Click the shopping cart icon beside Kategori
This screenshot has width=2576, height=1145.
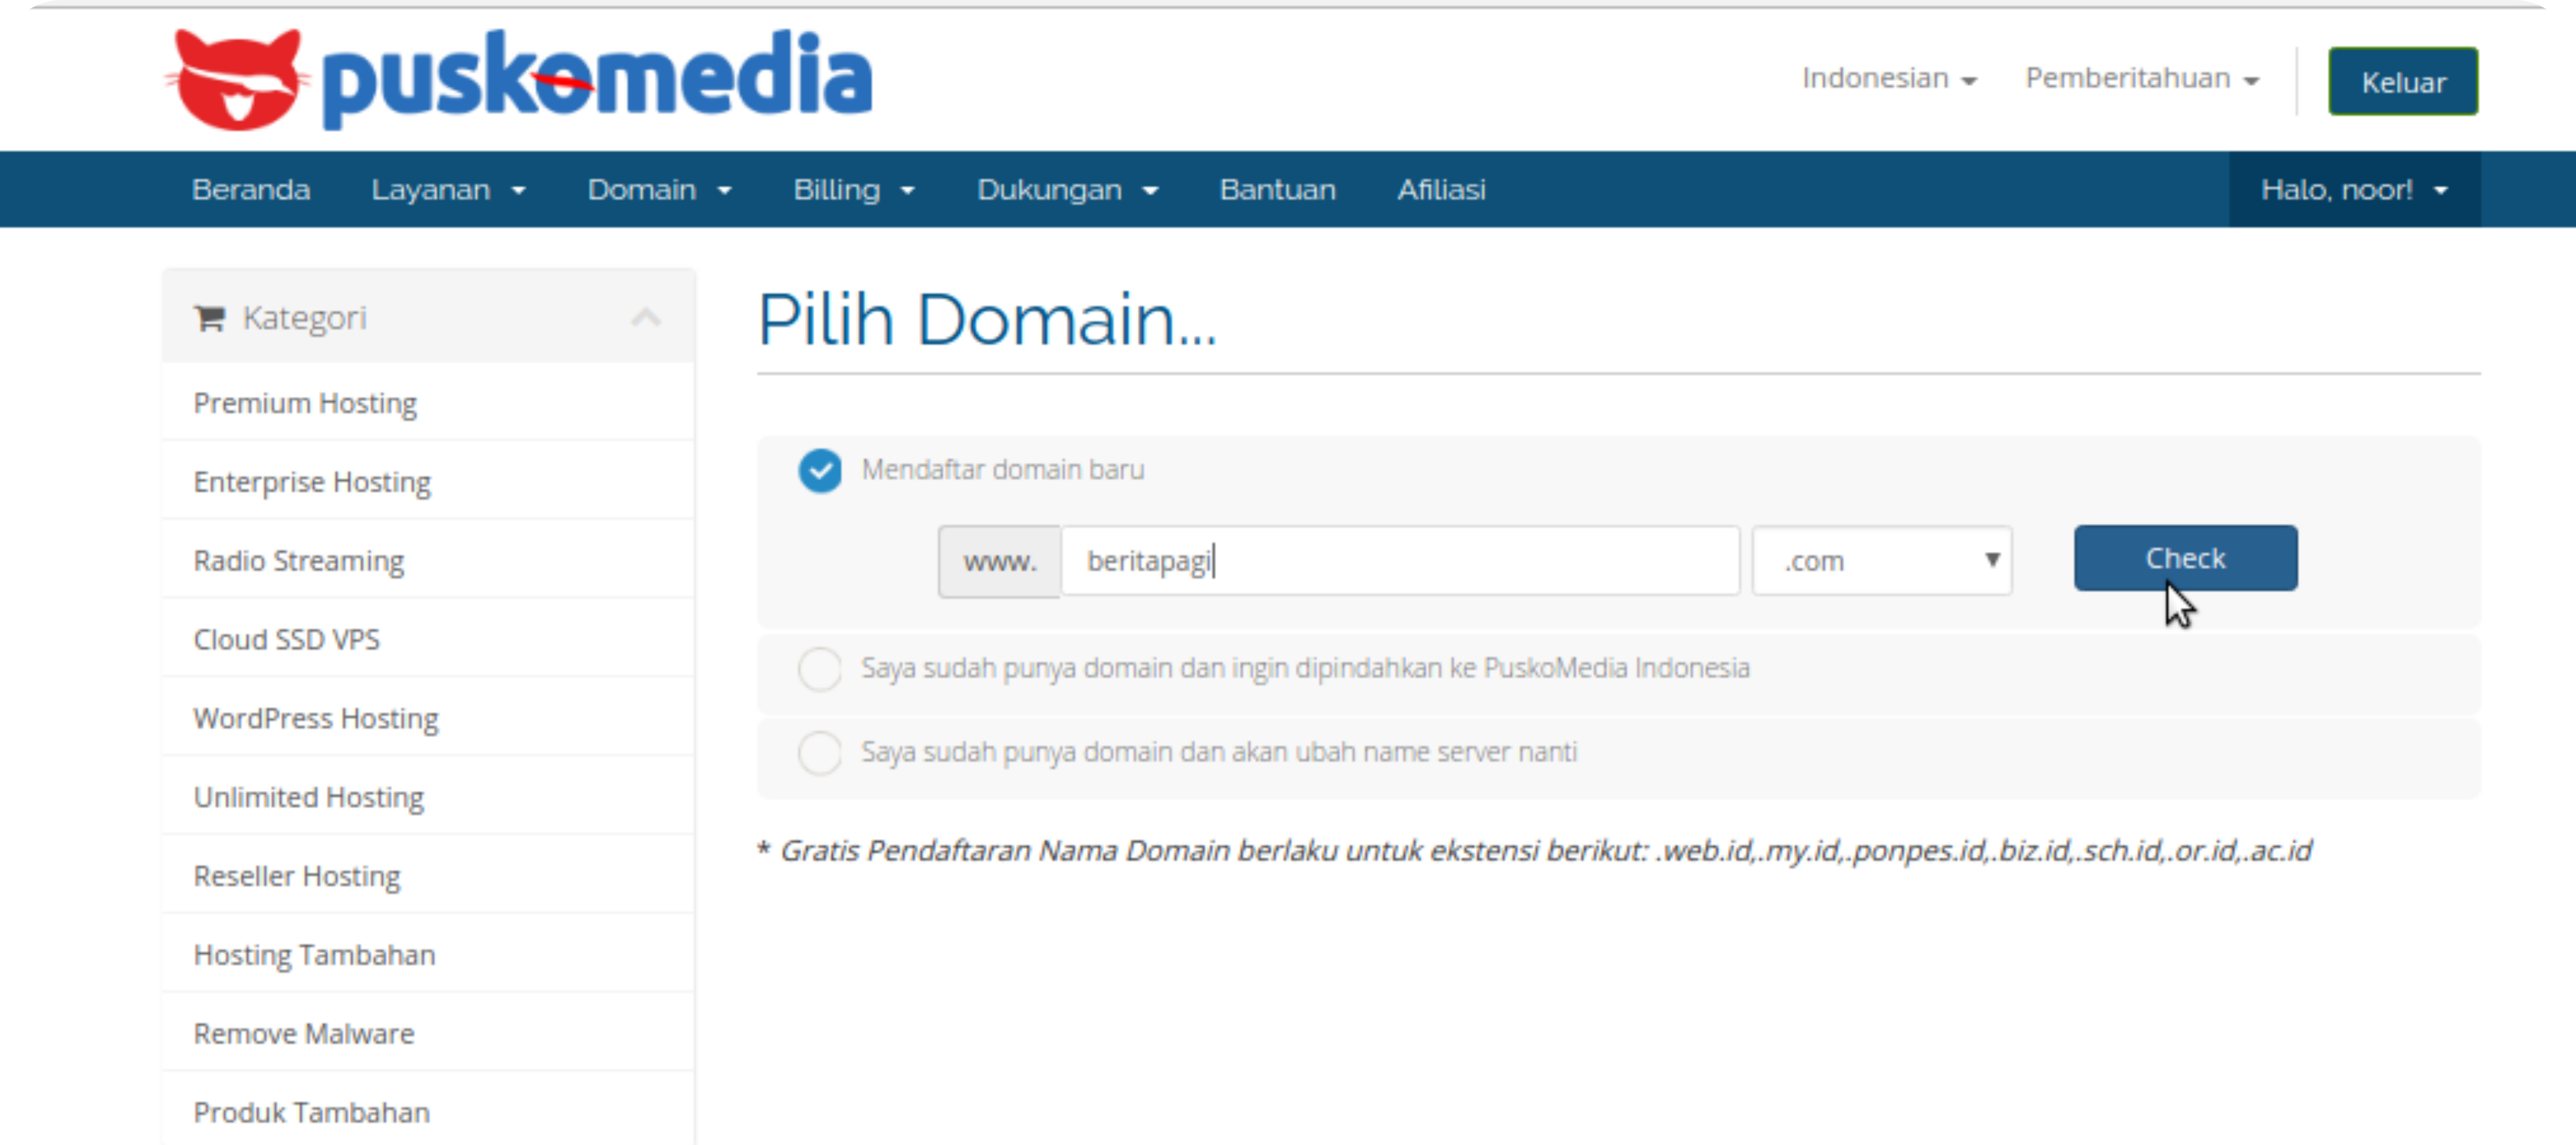tap(209, 318)
